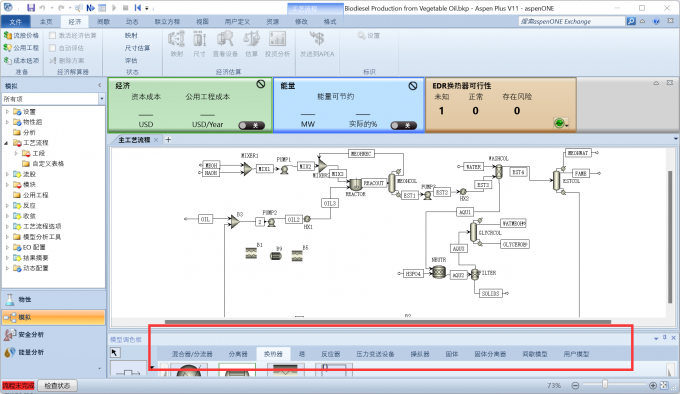The image size is (680, 394).
Task: Open utilities (公用工程) in the economics ribbon
Action: tap(21, 48)
